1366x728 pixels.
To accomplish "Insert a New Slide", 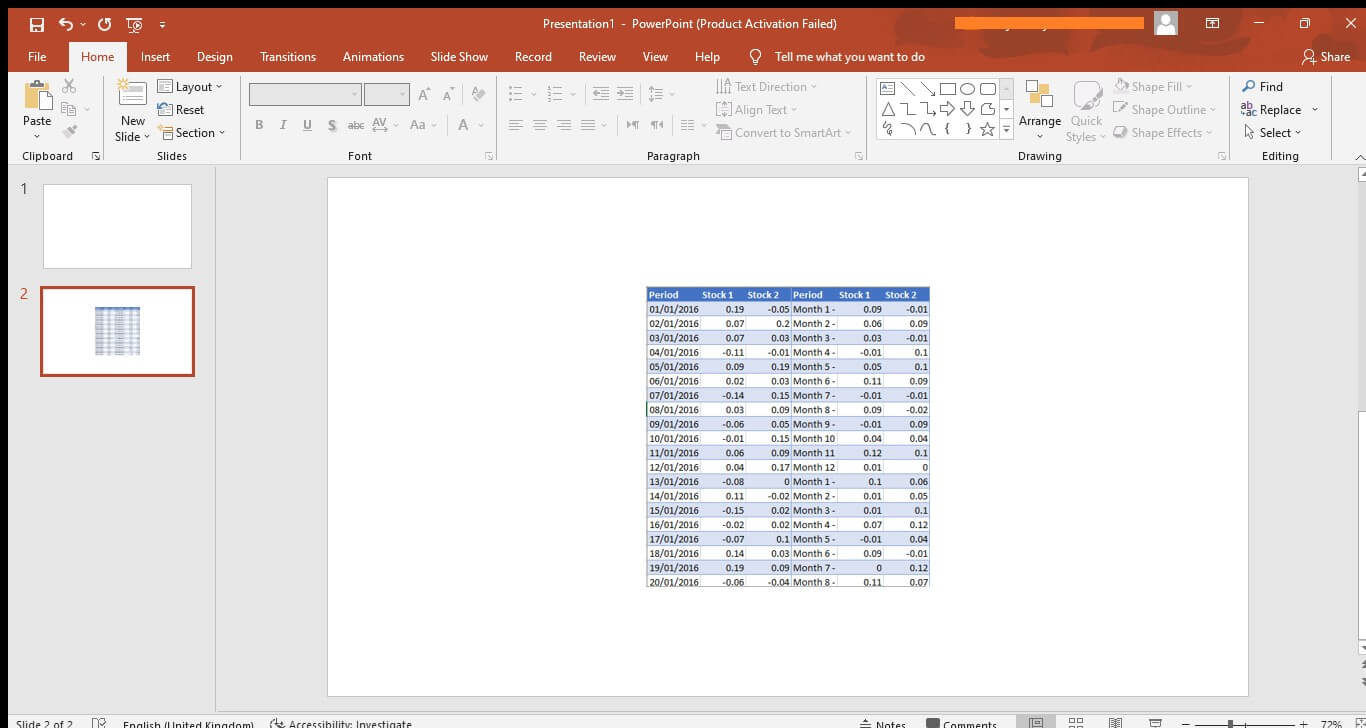I will coord(133,111).
